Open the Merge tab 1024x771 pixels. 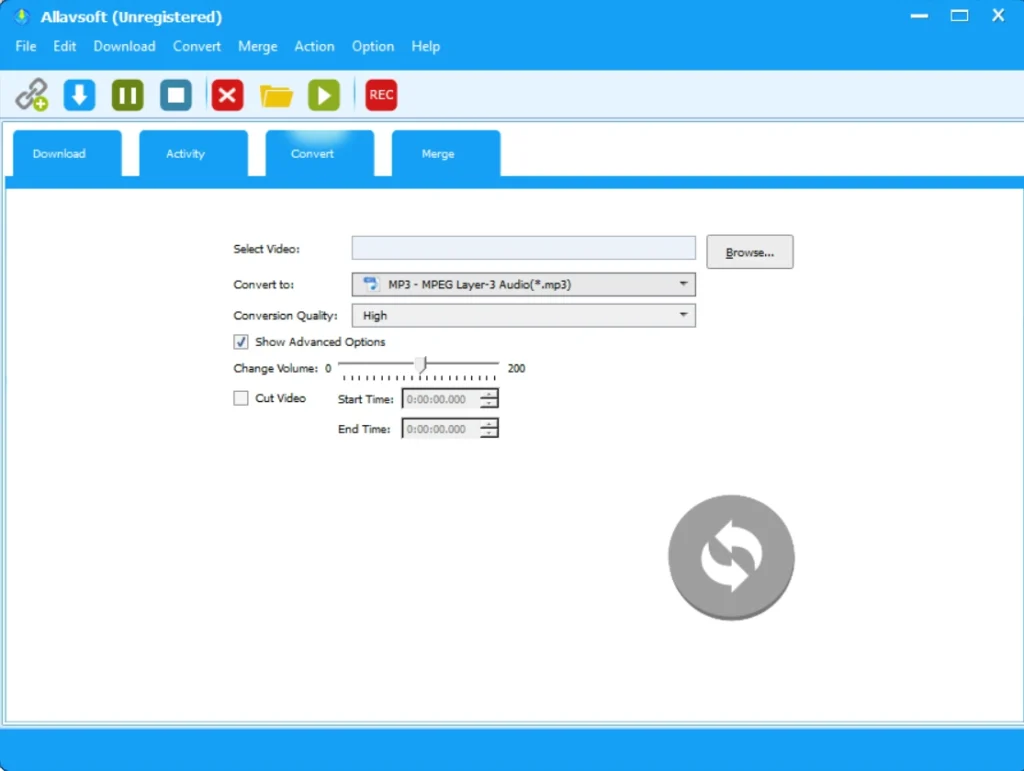(x=437, y=153)
